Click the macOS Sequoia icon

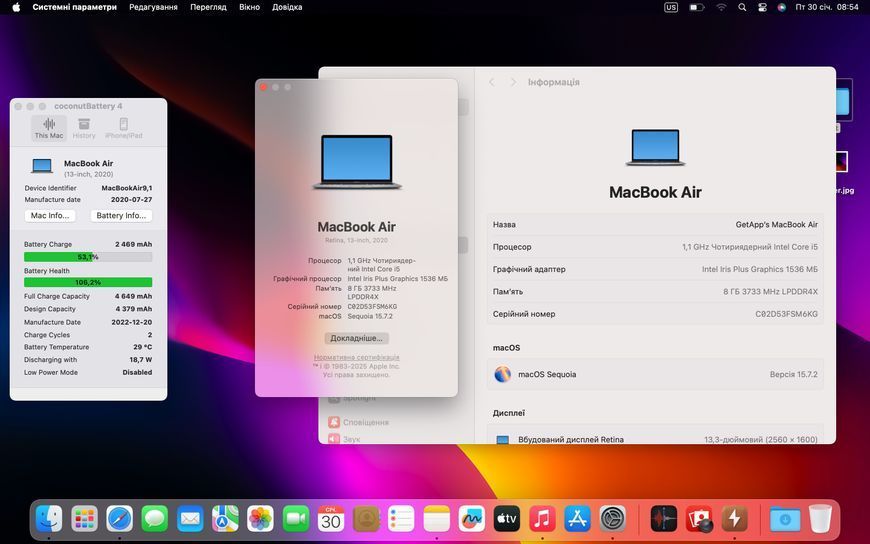(x=503, y=374)
